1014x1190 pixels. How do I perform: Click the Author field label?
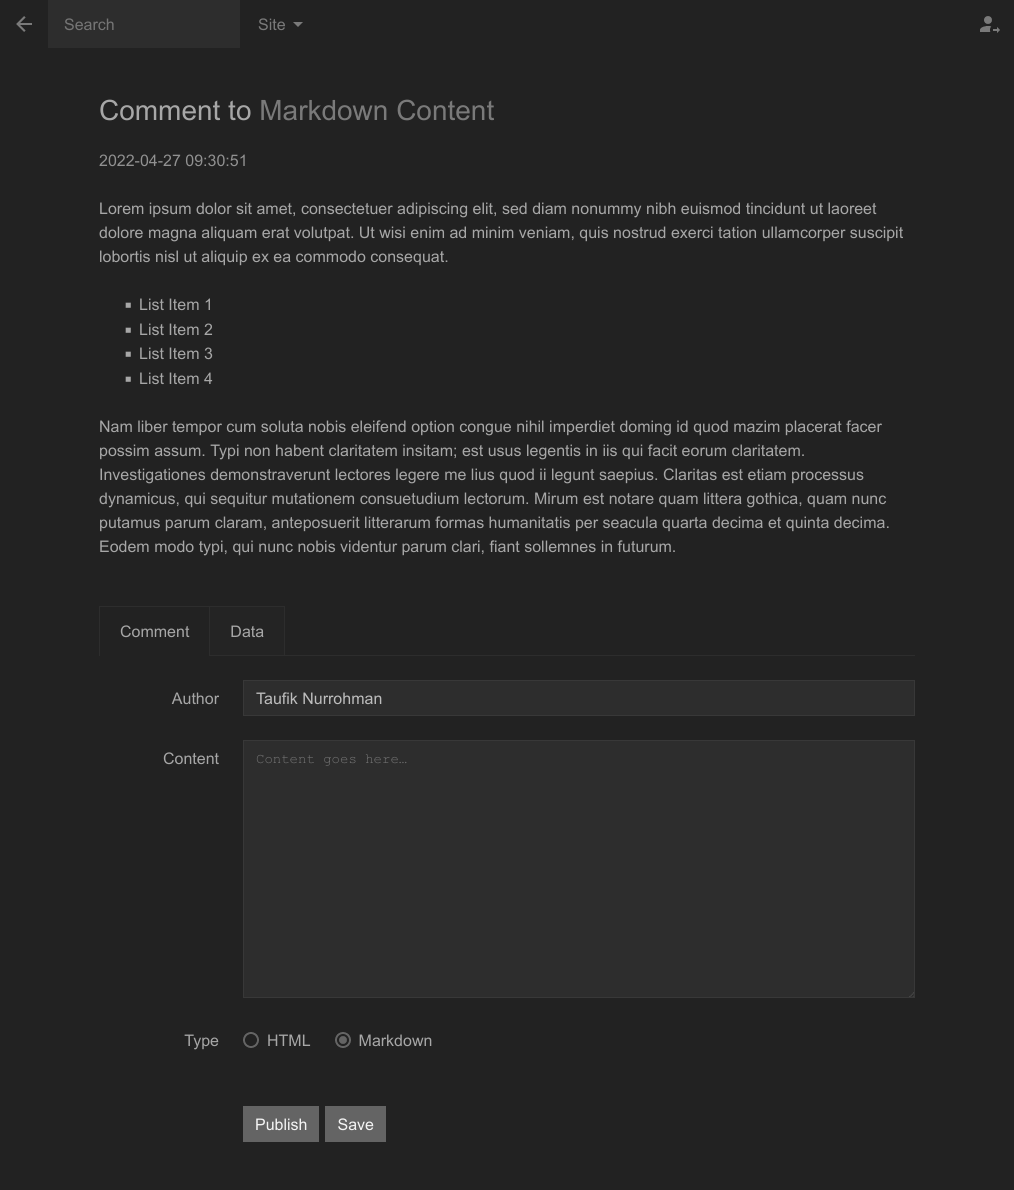pyautogui.click(x=195, y=698)
